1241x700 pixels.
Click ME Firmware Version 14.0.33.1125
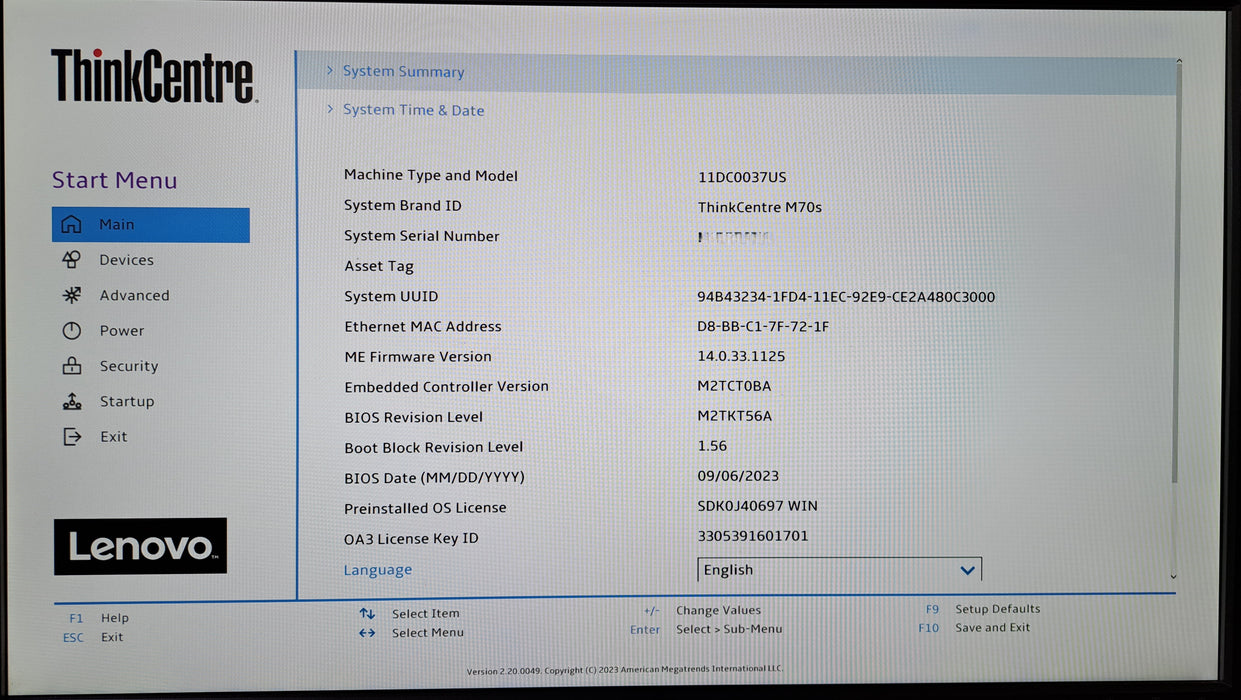[x=741, y=356]
